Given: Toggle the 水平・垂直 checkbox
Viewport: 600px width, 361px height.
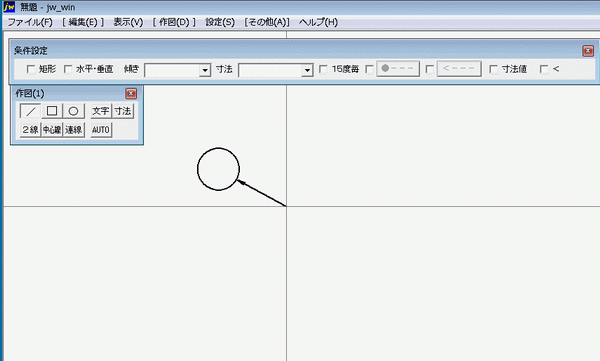Looking at the screenshot, I should point(68,69).
